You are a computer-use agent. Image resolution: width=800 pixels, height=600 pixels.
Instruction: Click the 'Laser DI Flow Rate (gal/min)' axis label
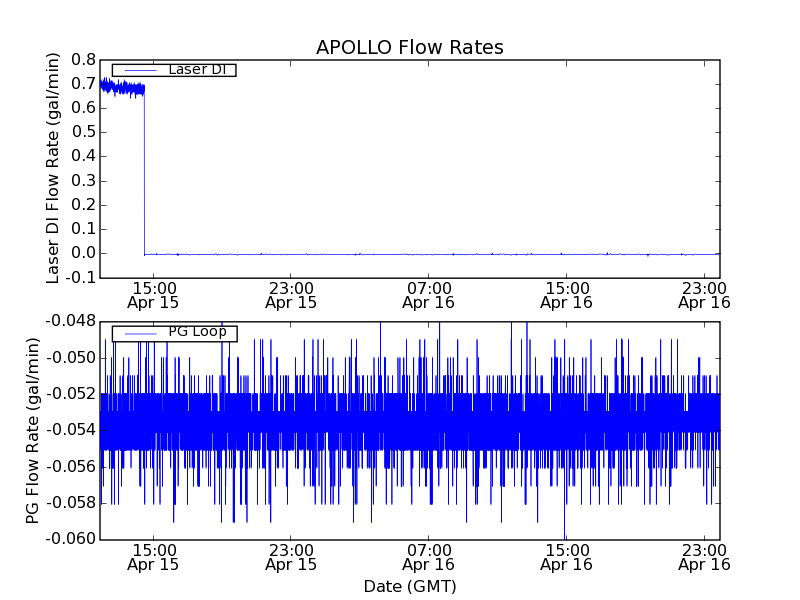(x=54, y=167)
